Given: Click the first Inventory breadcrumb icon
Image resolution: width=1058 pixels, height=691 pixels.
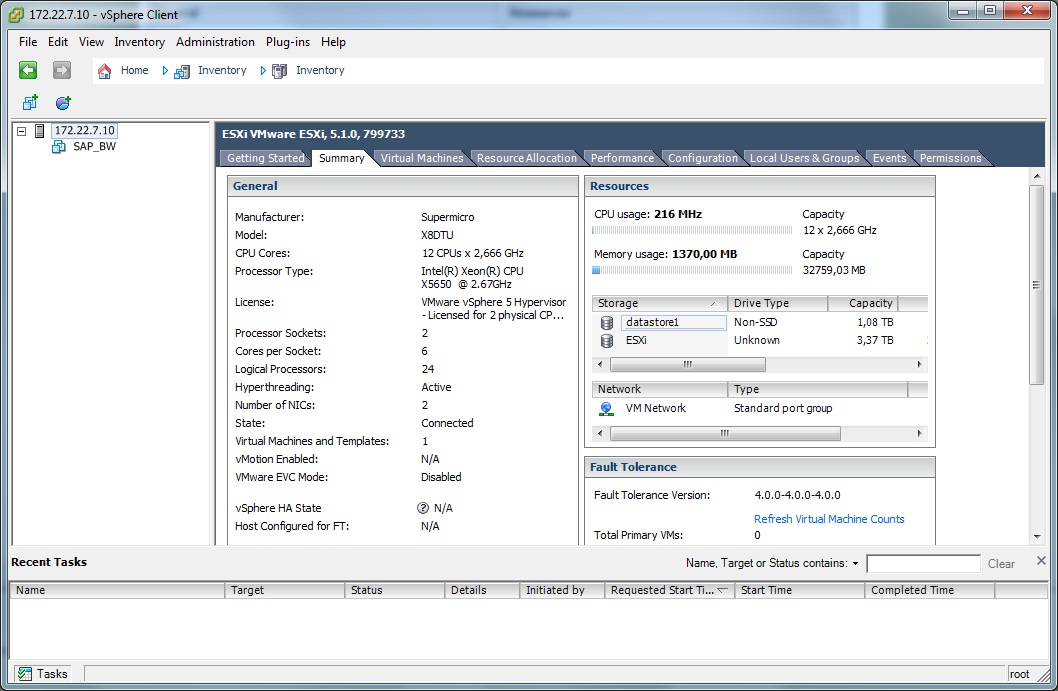Looking at the screenshot, I should [182, 71].
